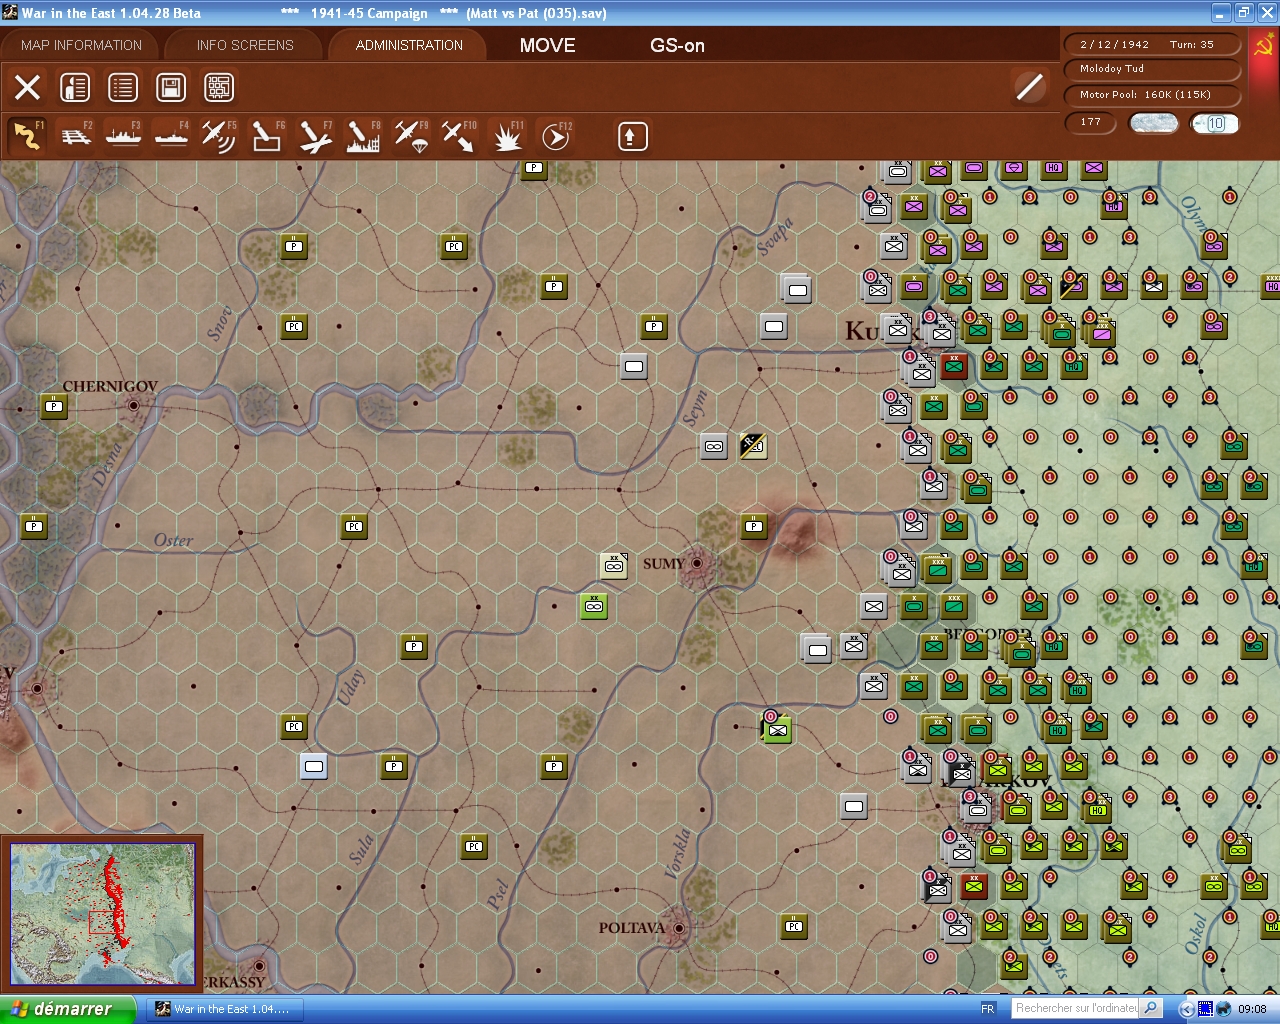Click the F12 end turn arrow icon
The width and height of the screenshot is (1280, 1024).
click(555, 136)
